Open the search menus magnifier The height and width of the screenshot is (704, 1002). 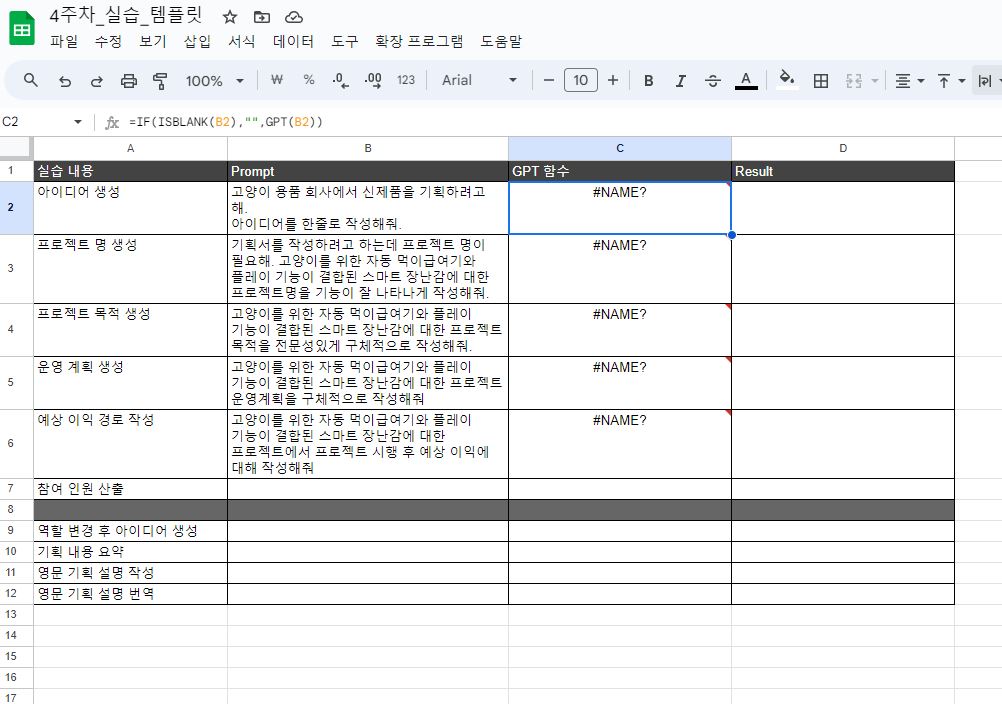coord(31,80)
